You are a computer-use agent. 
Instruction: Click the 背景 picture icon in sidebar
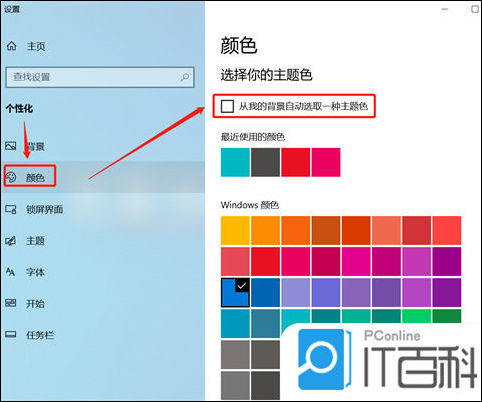coord(11,146)
